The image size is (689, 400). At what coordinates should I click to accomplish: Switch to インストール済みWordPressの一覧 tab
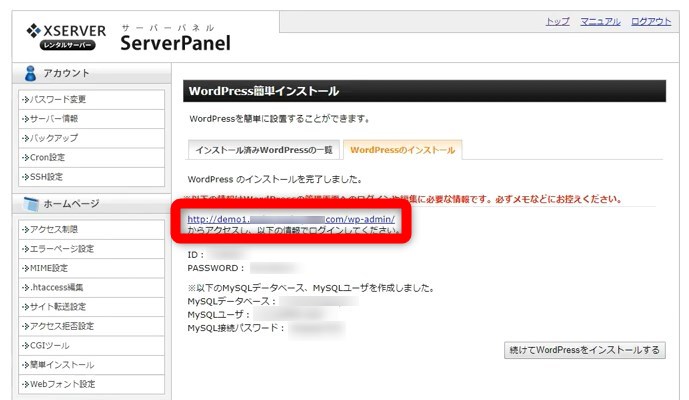pyautogui.click(x=264, y=149)
